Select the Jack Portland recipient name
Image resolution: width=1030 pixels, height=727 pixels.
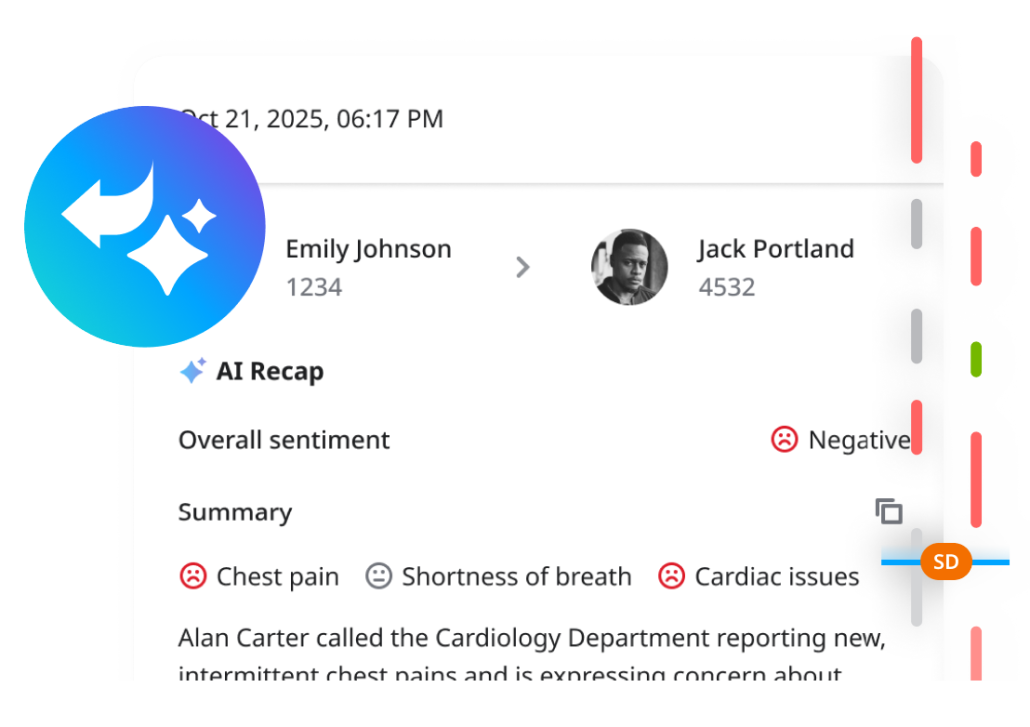coord(776,249)
